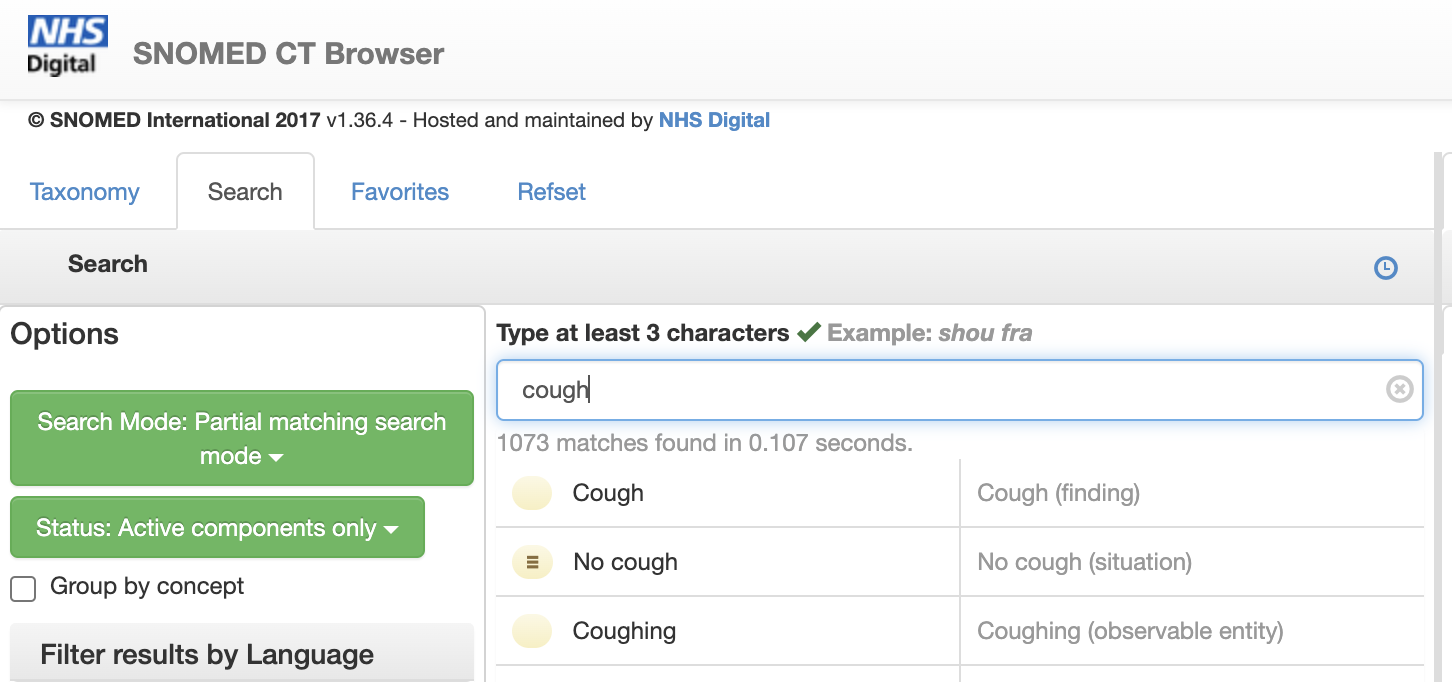Click the green checkmark validation icon
The image size is (1452, 682).
tap(809, 333)
